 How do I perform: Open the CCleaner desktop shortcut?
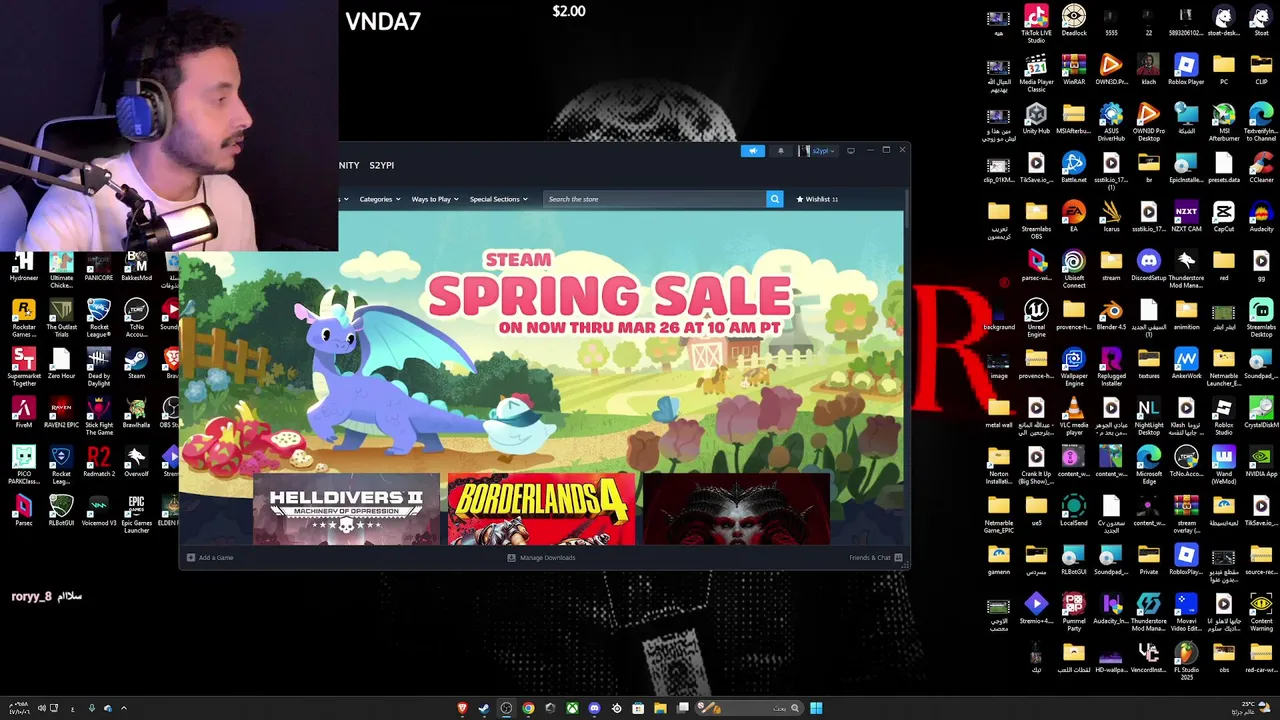[x=1261, y=168]
